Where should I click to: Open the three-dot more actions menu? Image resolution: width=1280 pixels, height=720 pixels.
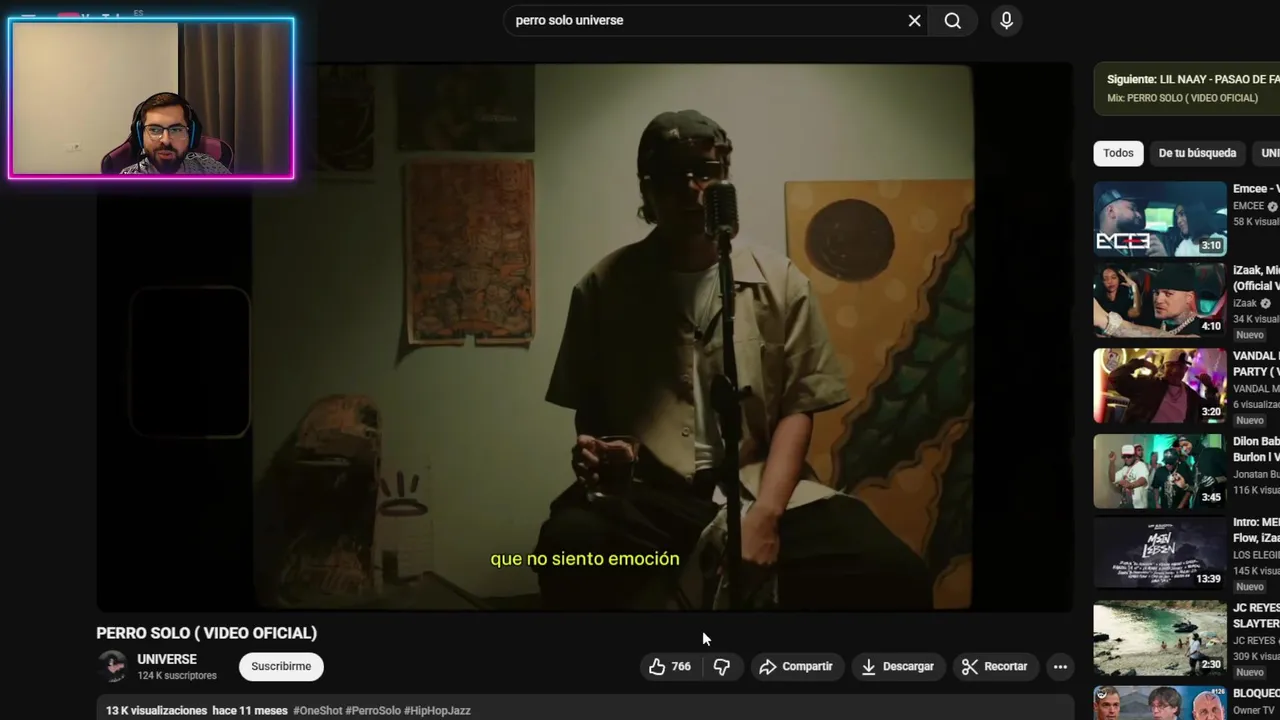1060,666
